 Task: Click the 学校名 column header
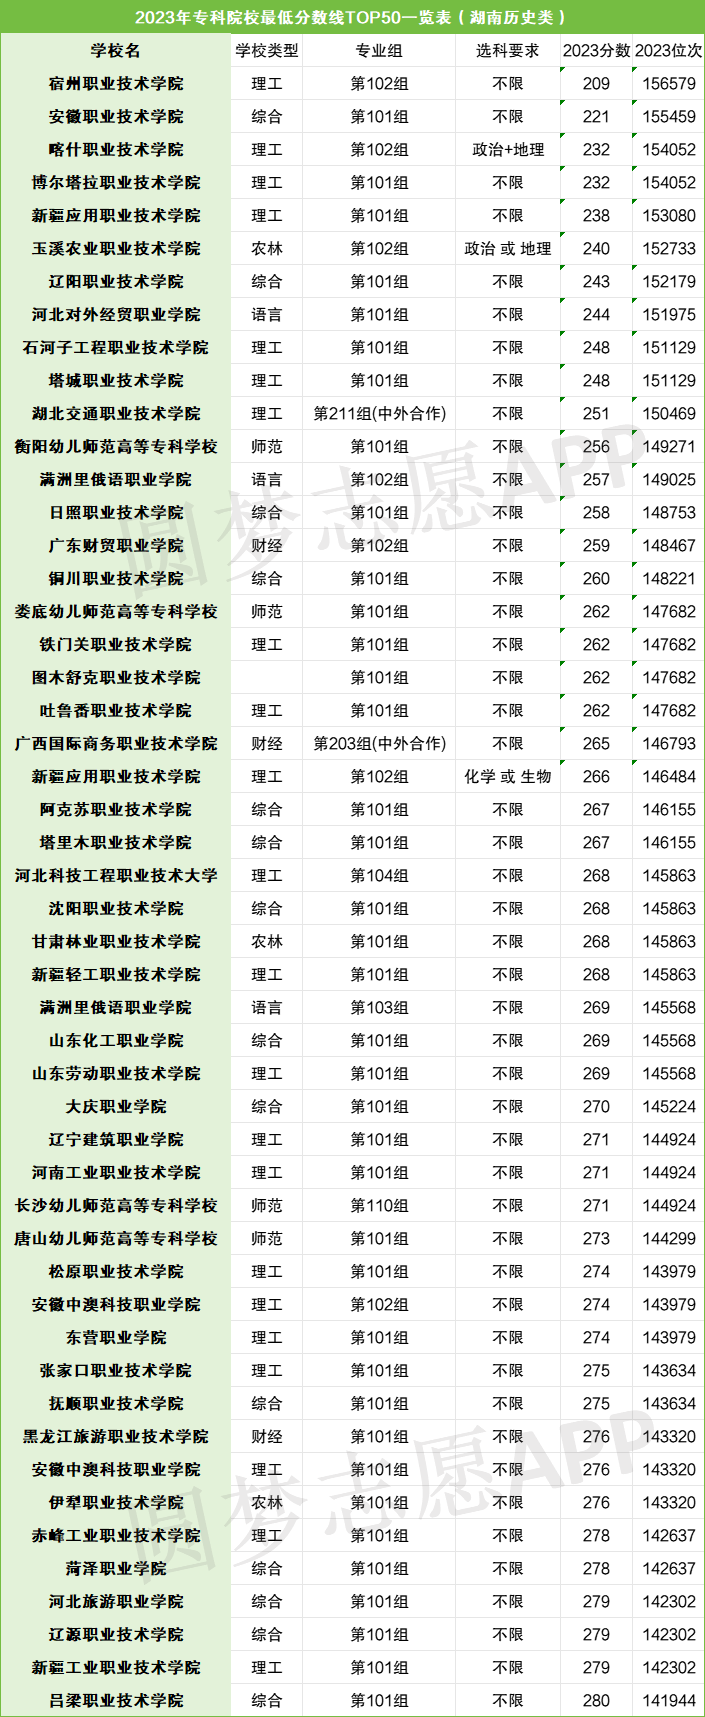pos(116,51)
